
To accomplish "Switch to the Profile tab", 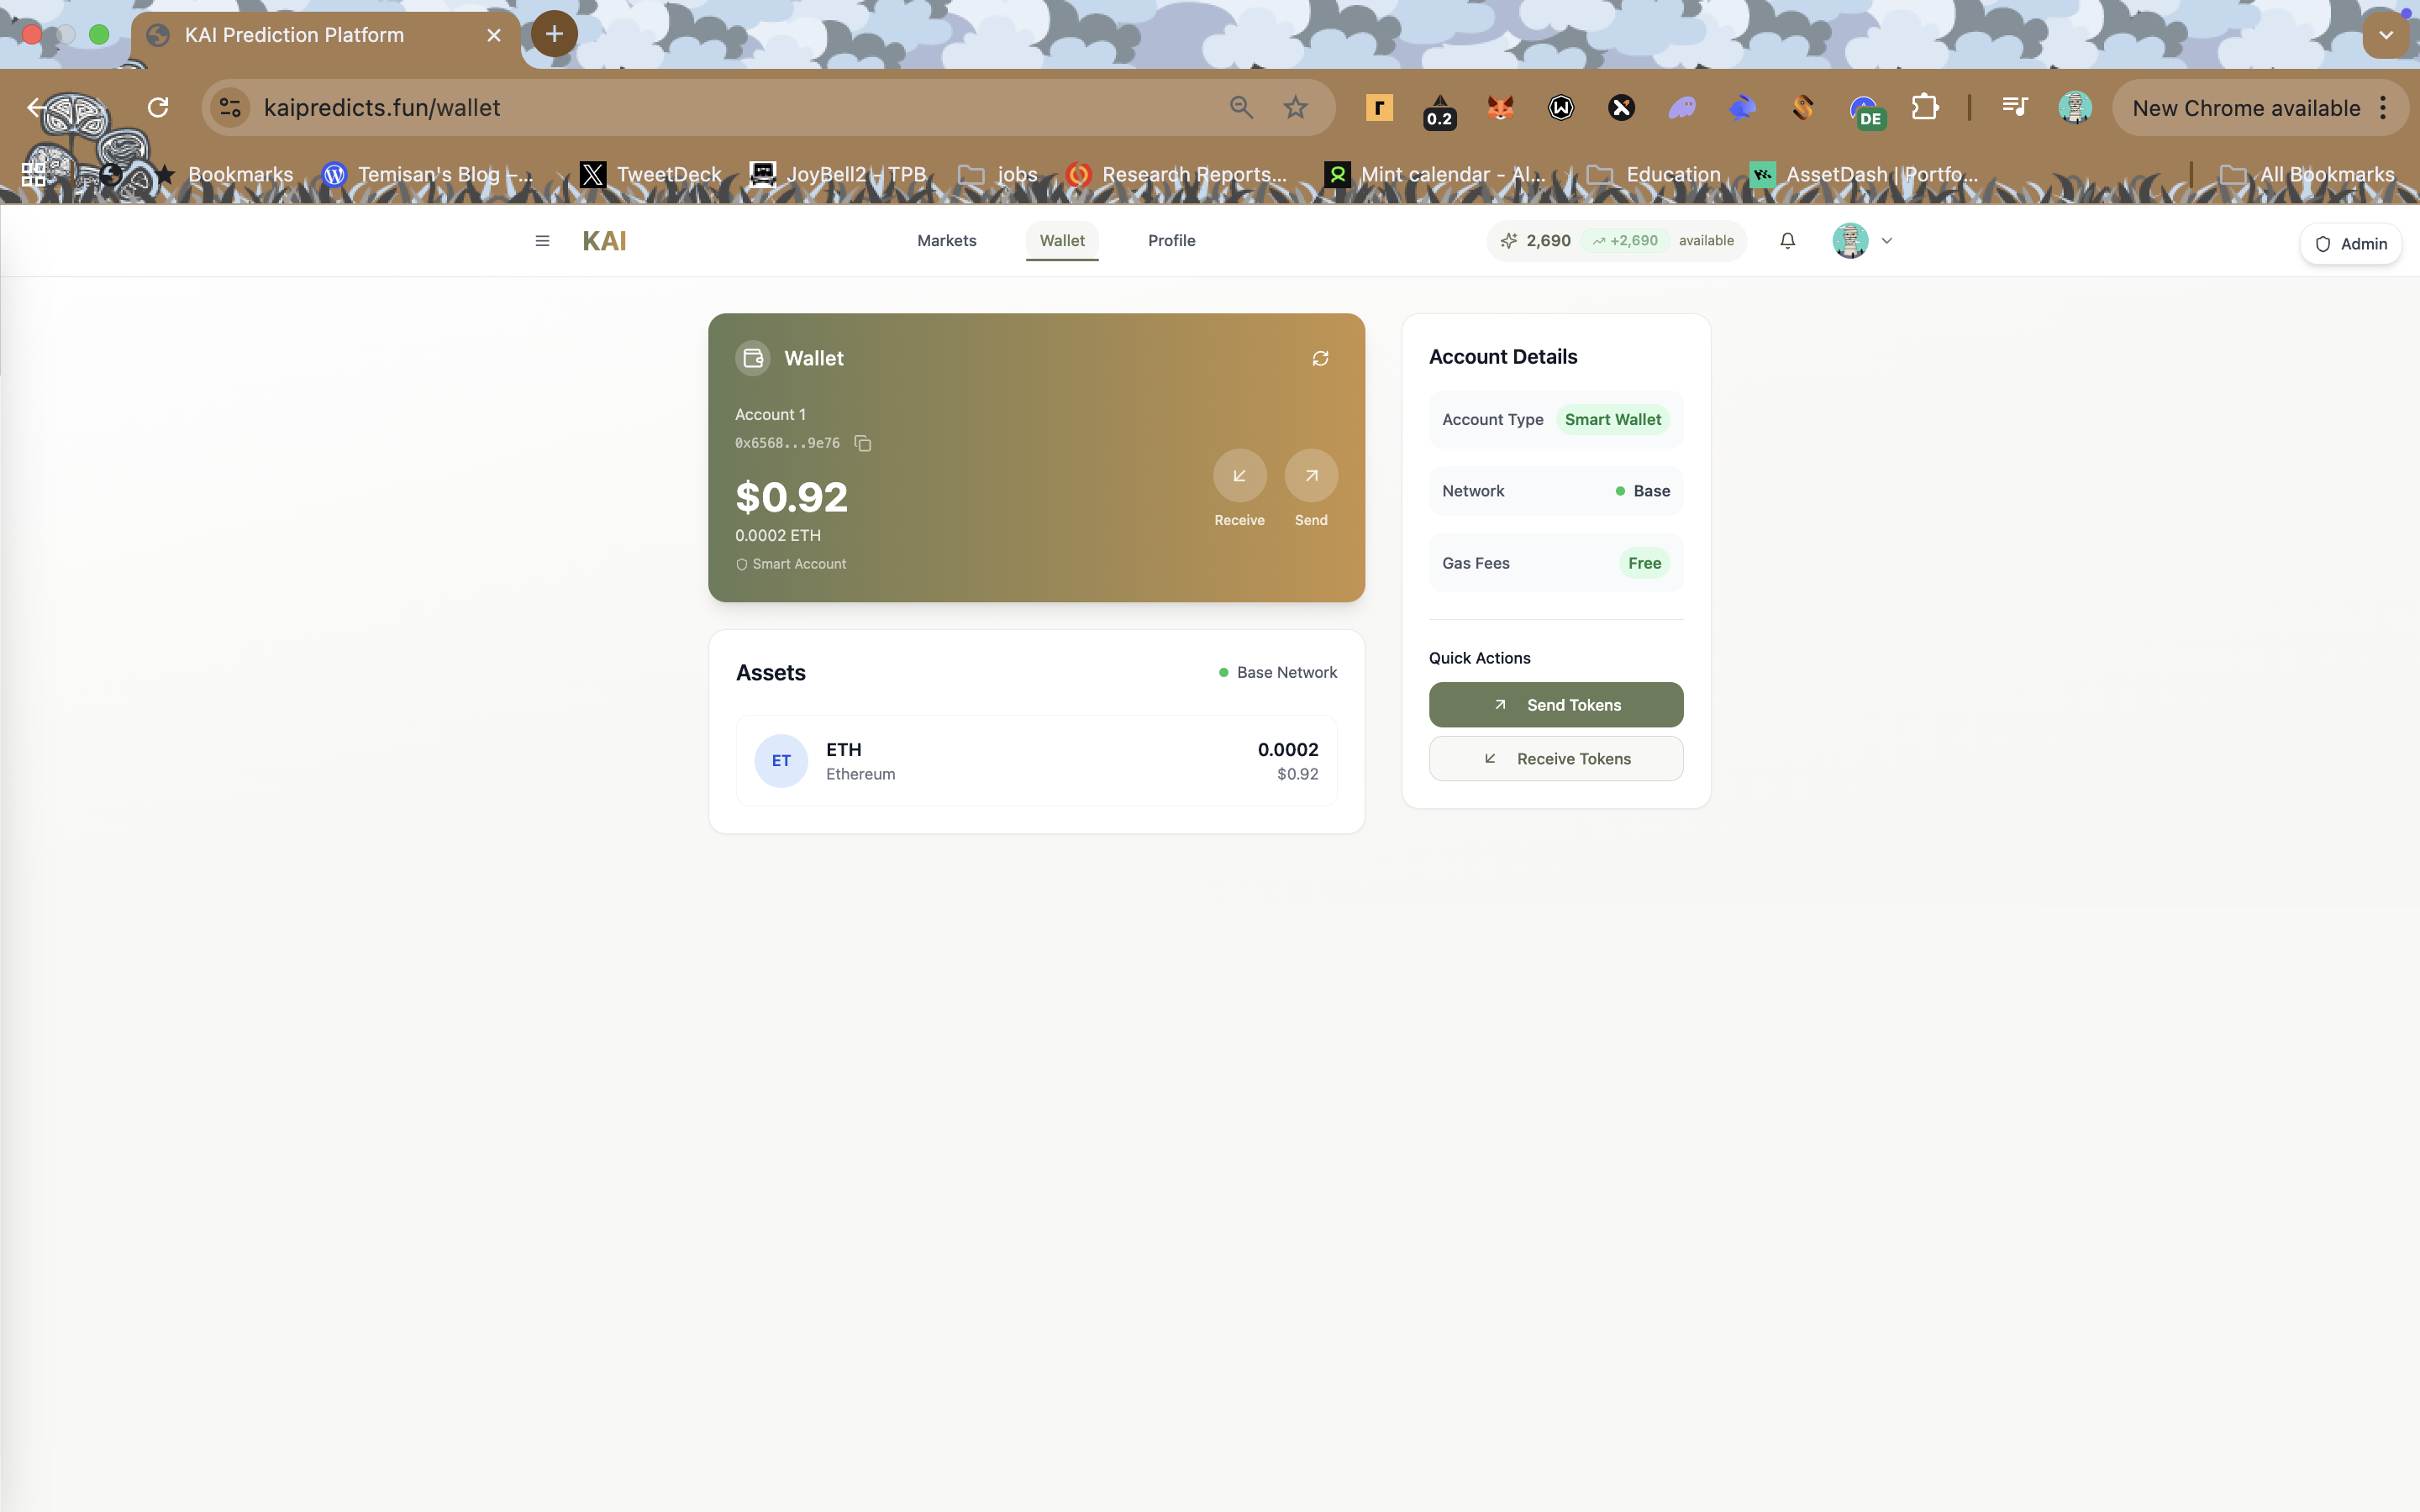I will pyautogui.click(x=1171, y=241).
